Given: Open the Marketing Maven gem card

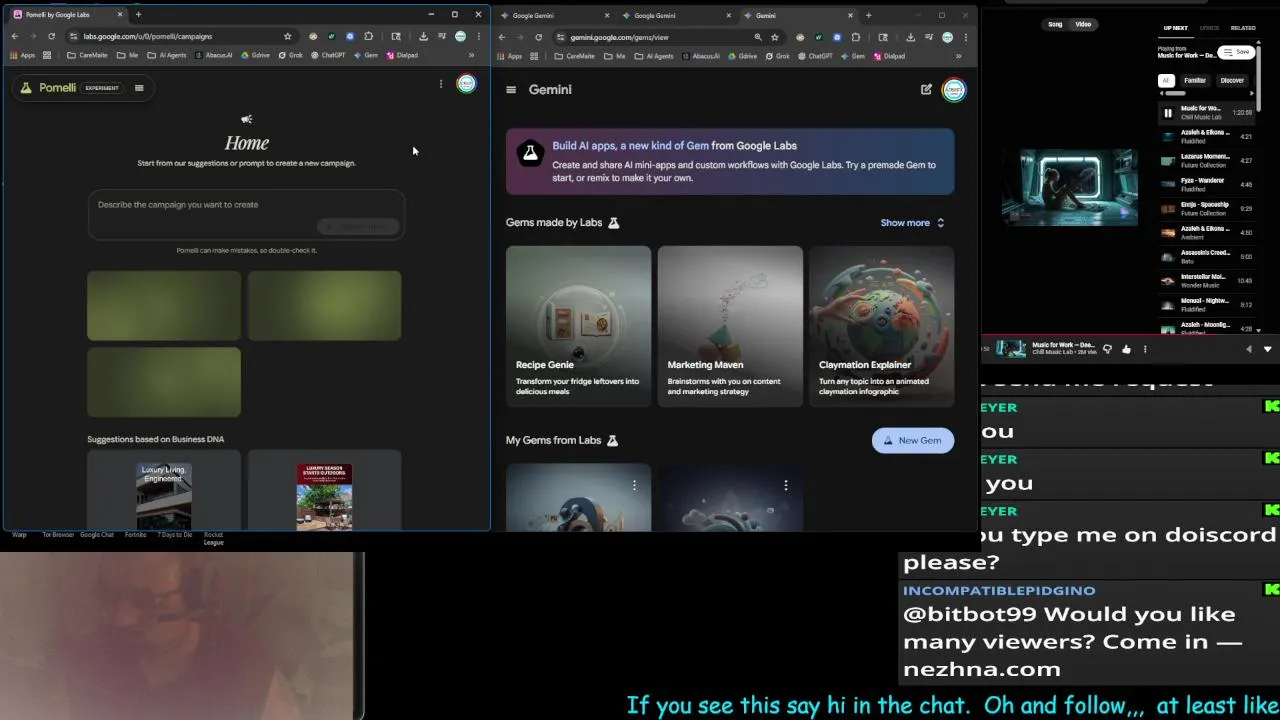Looking at the screenshot, I should pyautogui.click(x=730, y=326).
